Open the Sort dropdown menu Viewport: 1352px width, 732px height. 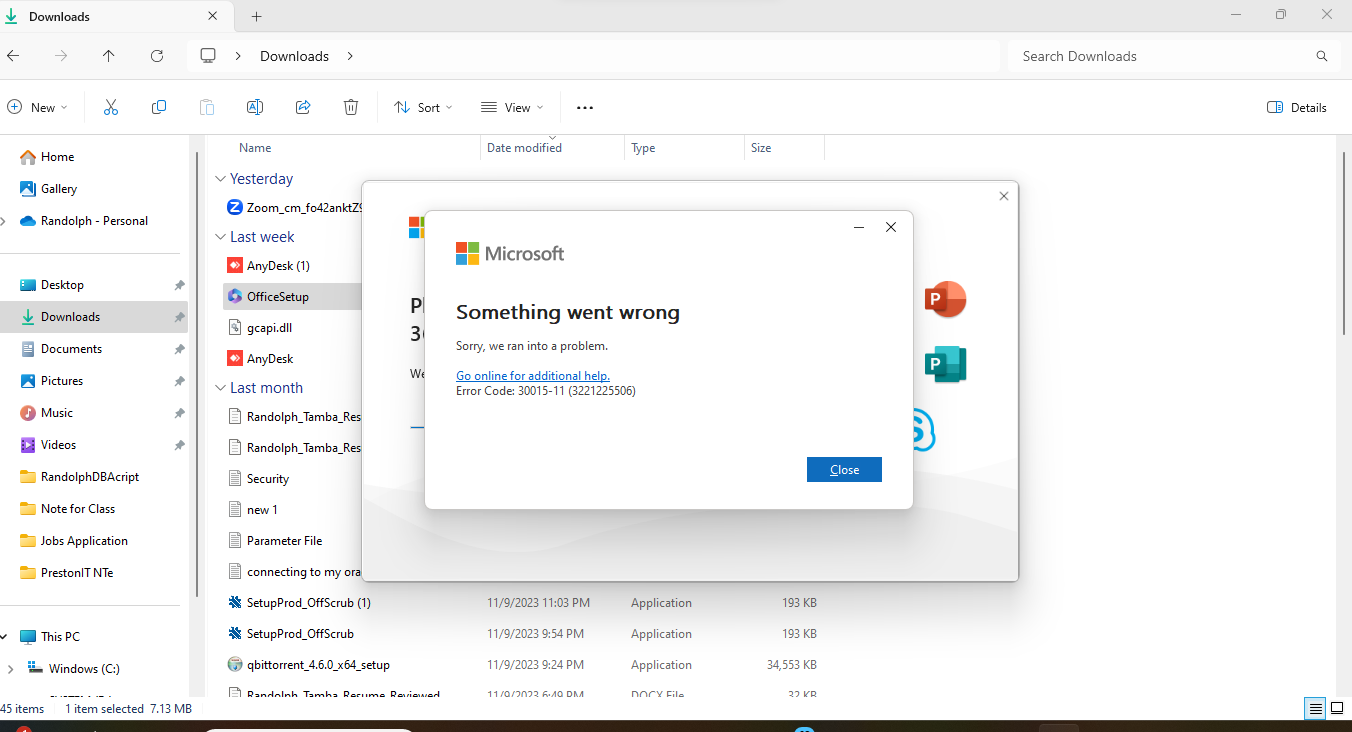422,107
